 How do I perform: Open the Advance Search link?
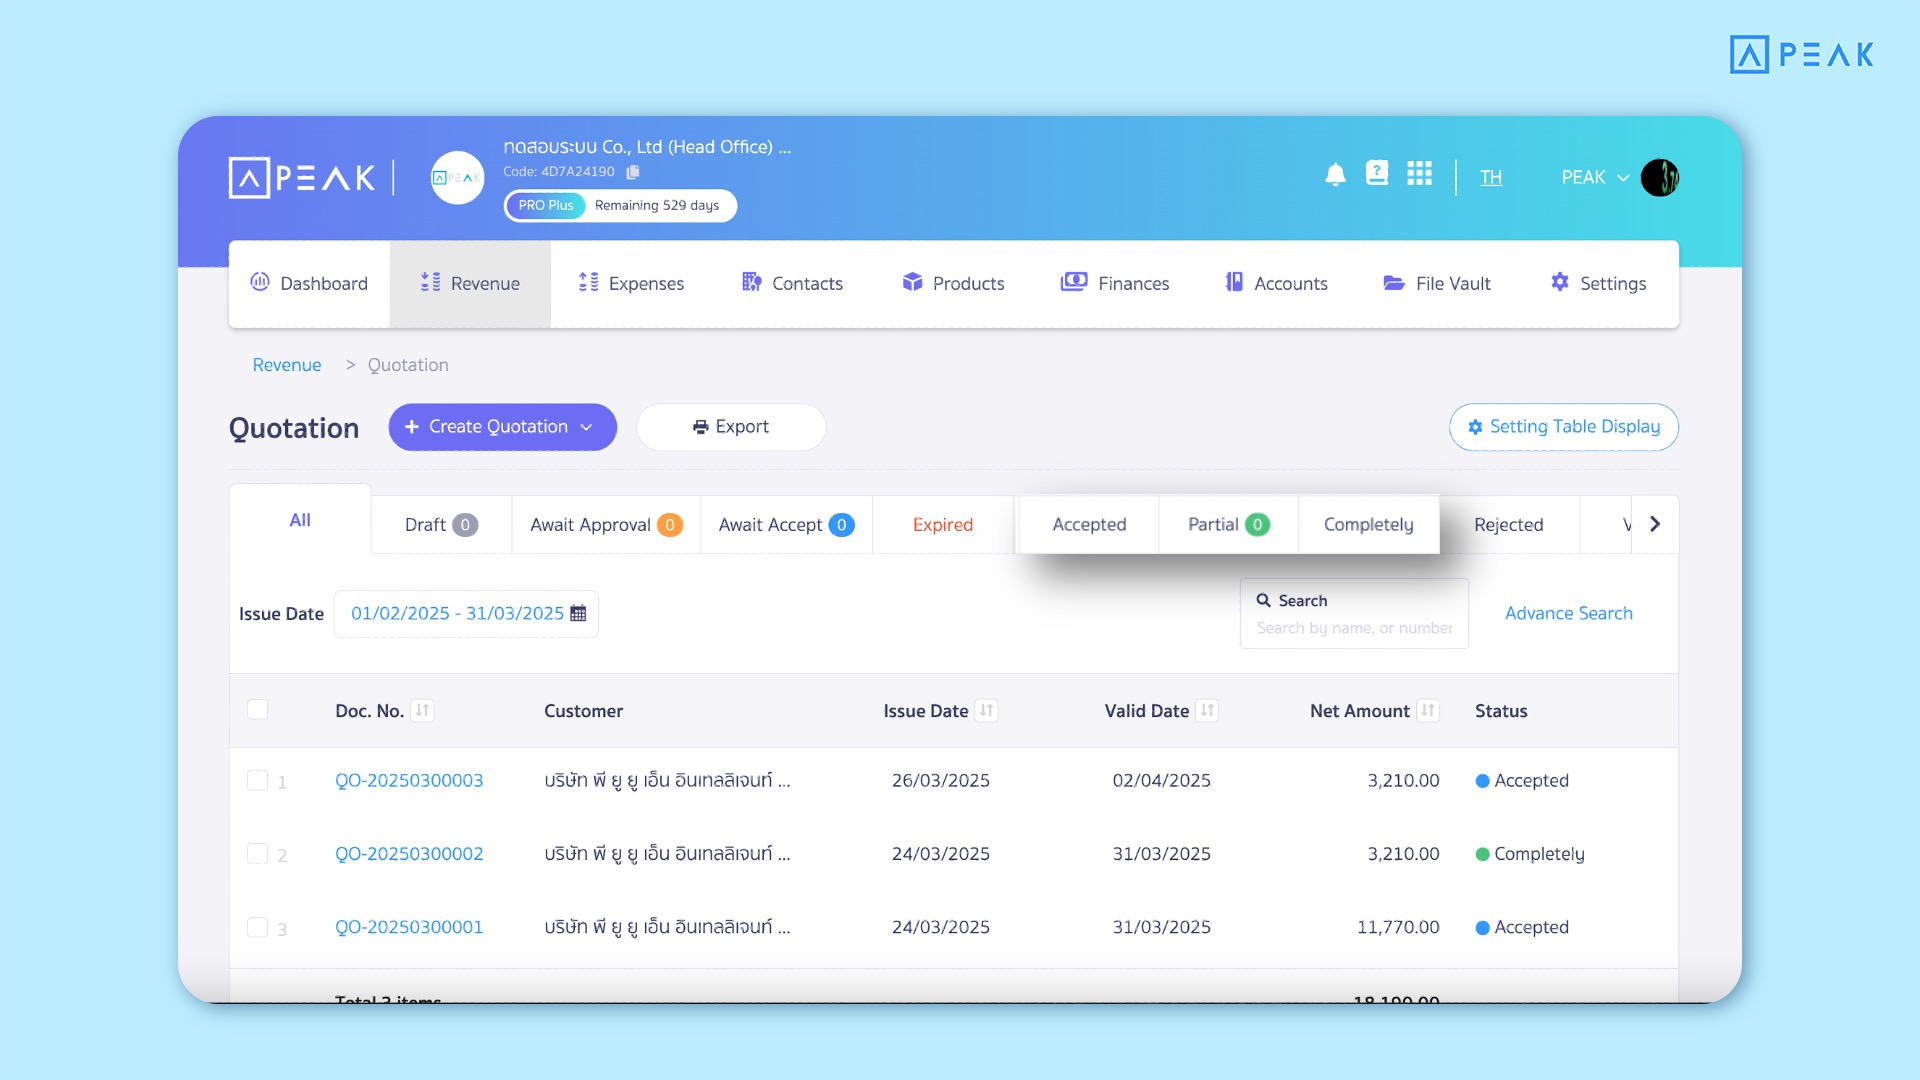point(1568,613)
